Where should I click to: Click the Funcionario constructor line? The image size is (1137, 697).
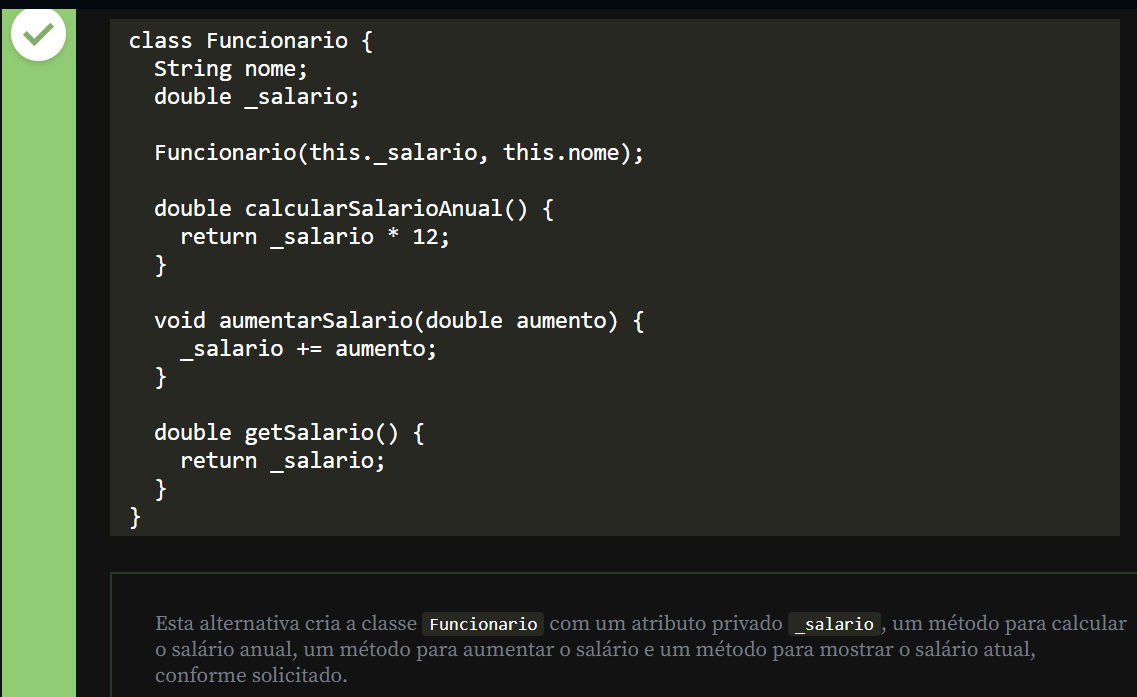(399, 153)
